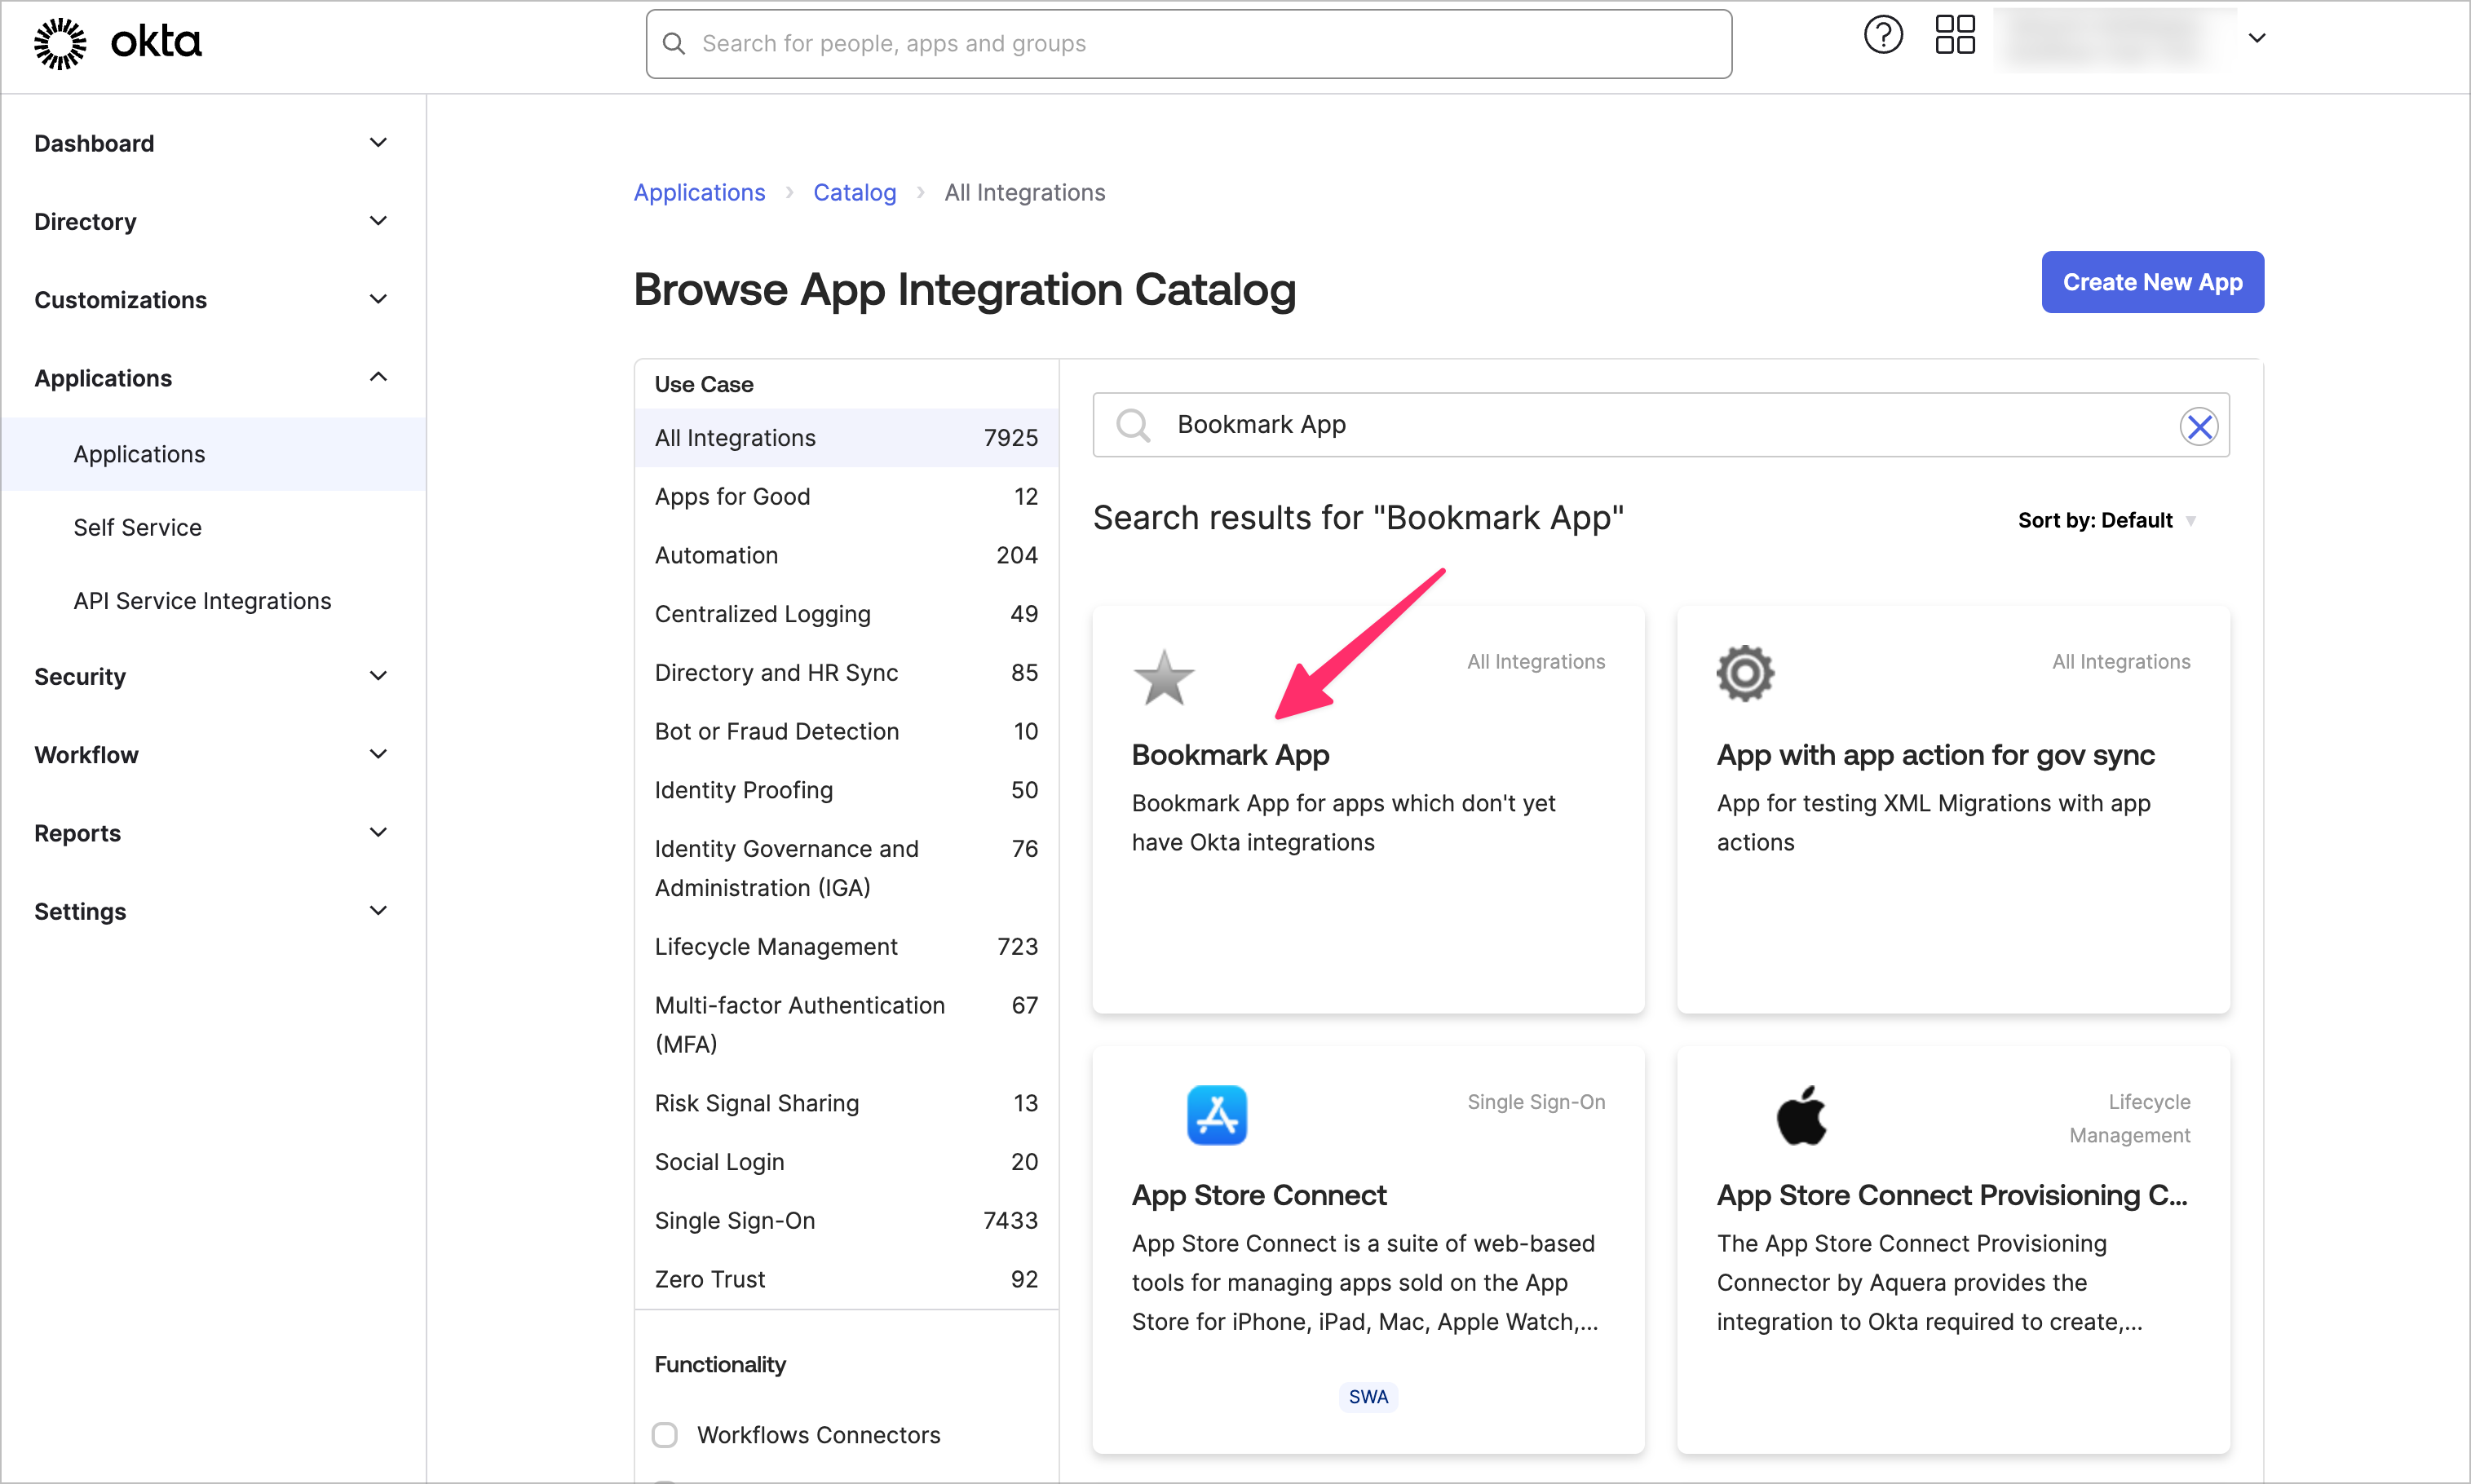Open the help question-mark icon
Screen dimensions: 2471x1484
pyautogui.click(x=1883, y=36)
